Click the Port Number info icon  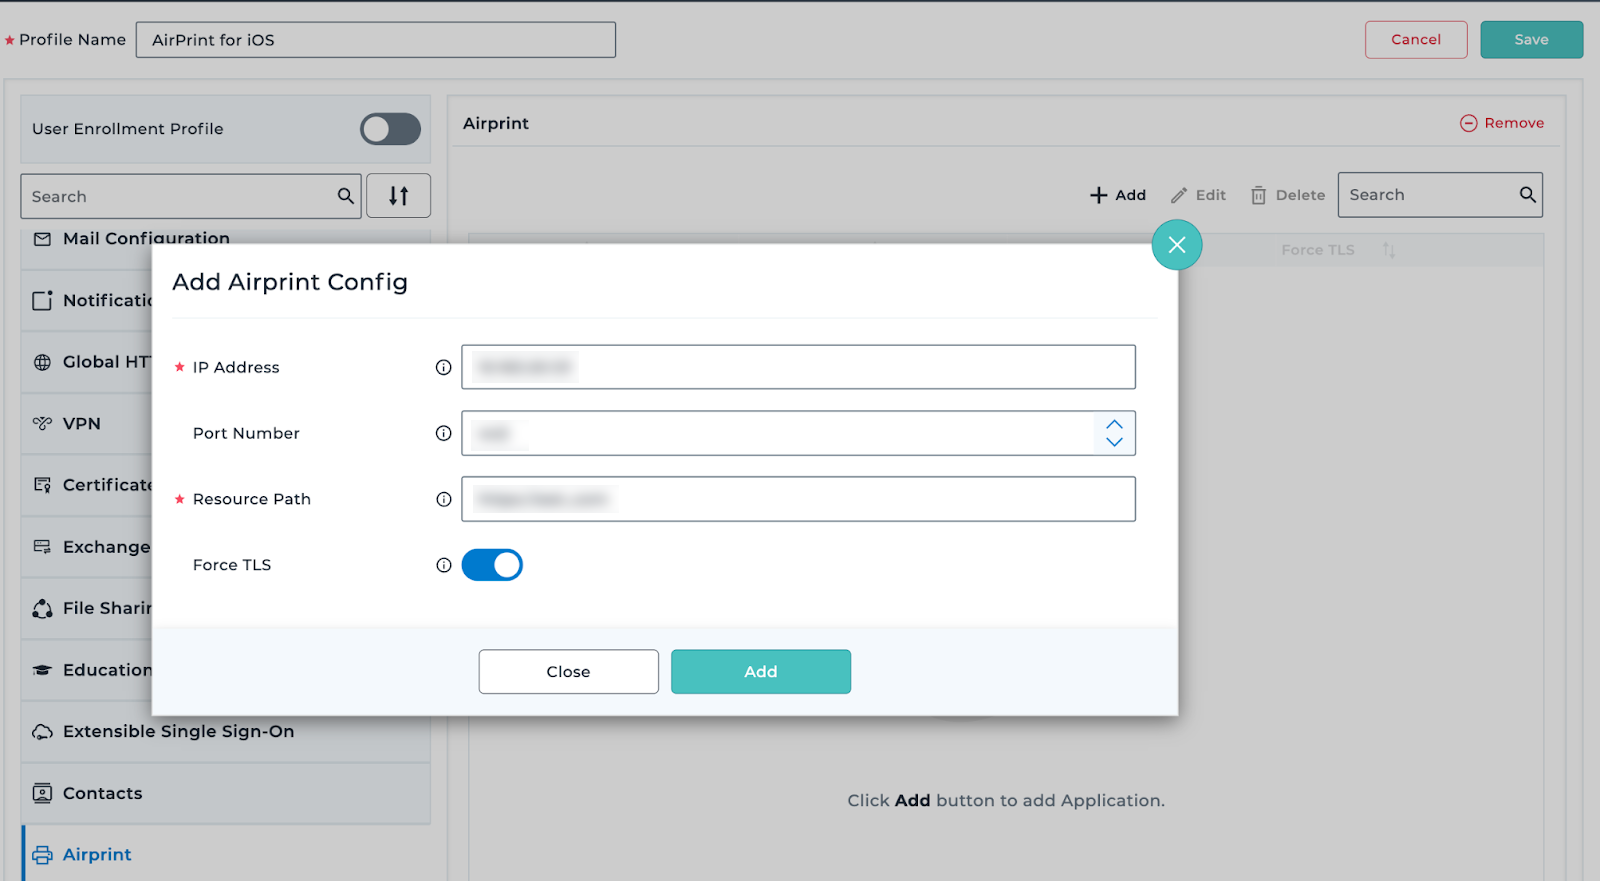(x=444, y=433)
